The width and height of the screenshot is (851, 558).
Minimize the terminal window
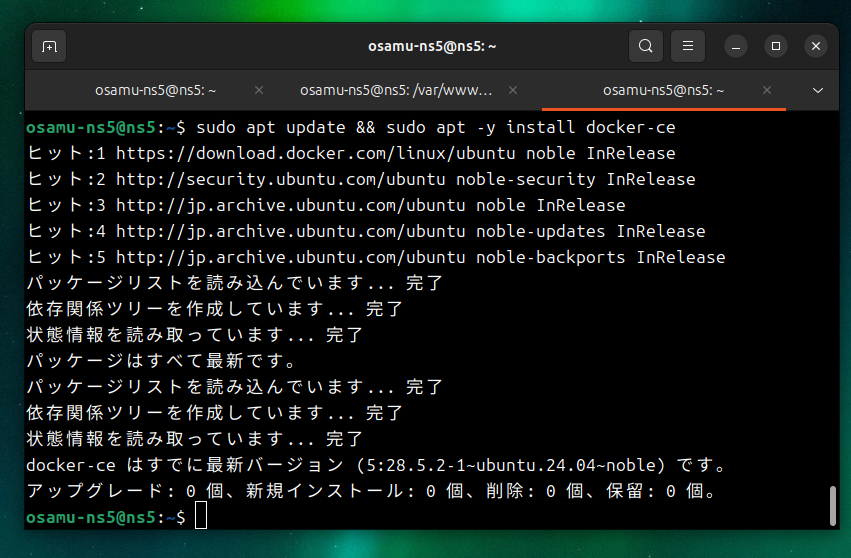click(736, 46)
